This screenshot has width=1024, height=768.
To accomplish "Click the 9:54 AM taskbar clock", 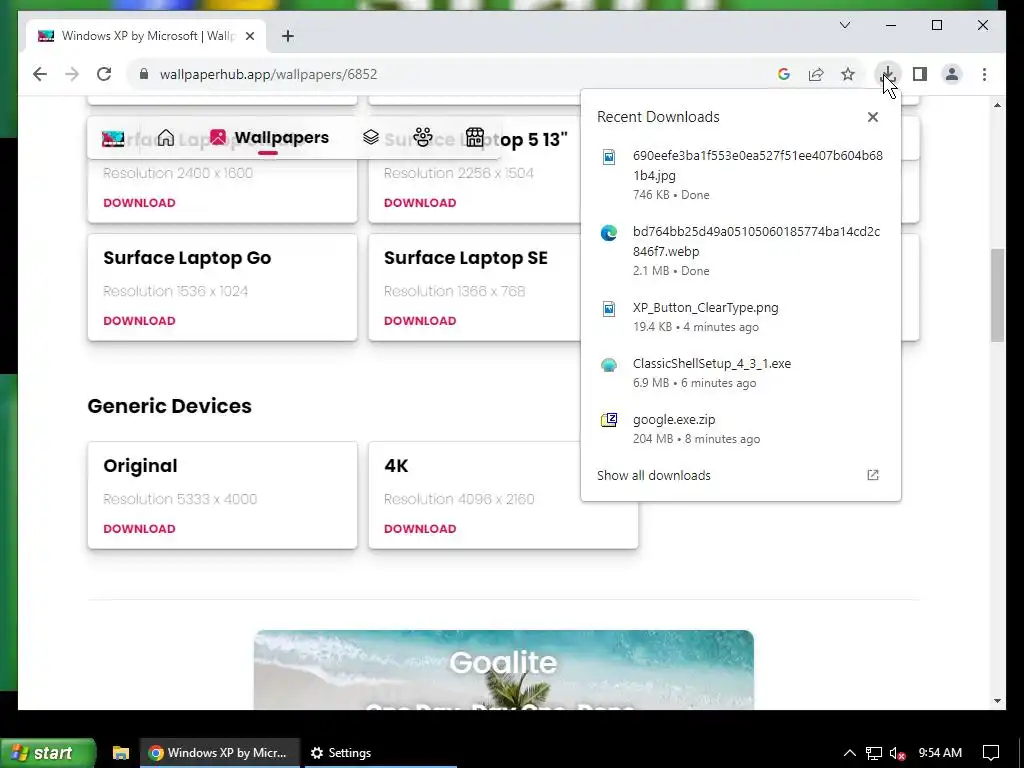I will tap(940, 753).
